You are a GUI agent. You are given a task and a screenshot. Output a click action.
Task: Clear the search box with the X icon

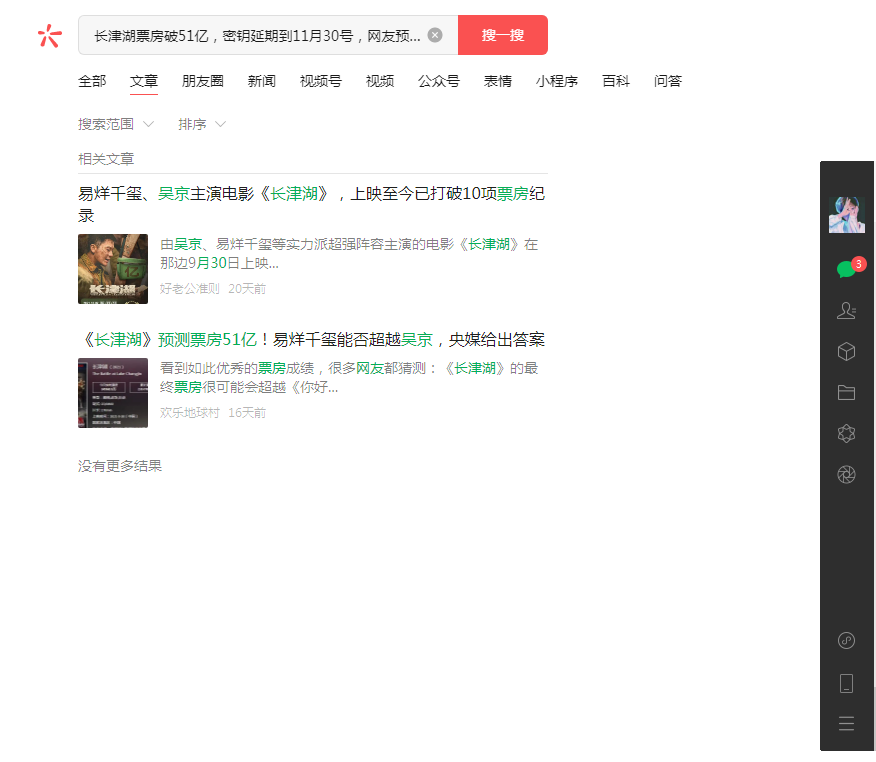pyautogui.click(x=435, y=35)
